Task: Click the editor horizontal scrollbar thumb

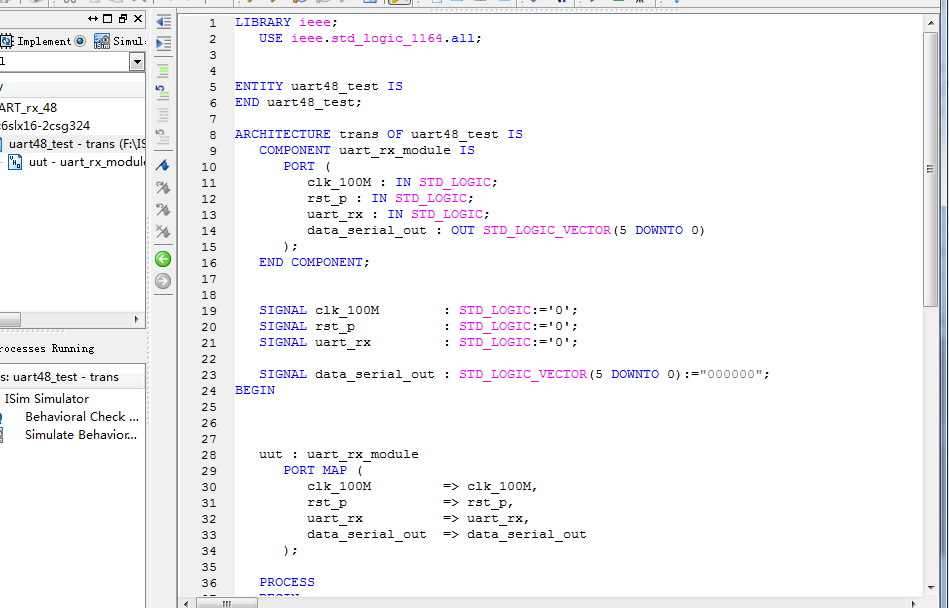Action: pyautogui.click(x=227, y=603)
